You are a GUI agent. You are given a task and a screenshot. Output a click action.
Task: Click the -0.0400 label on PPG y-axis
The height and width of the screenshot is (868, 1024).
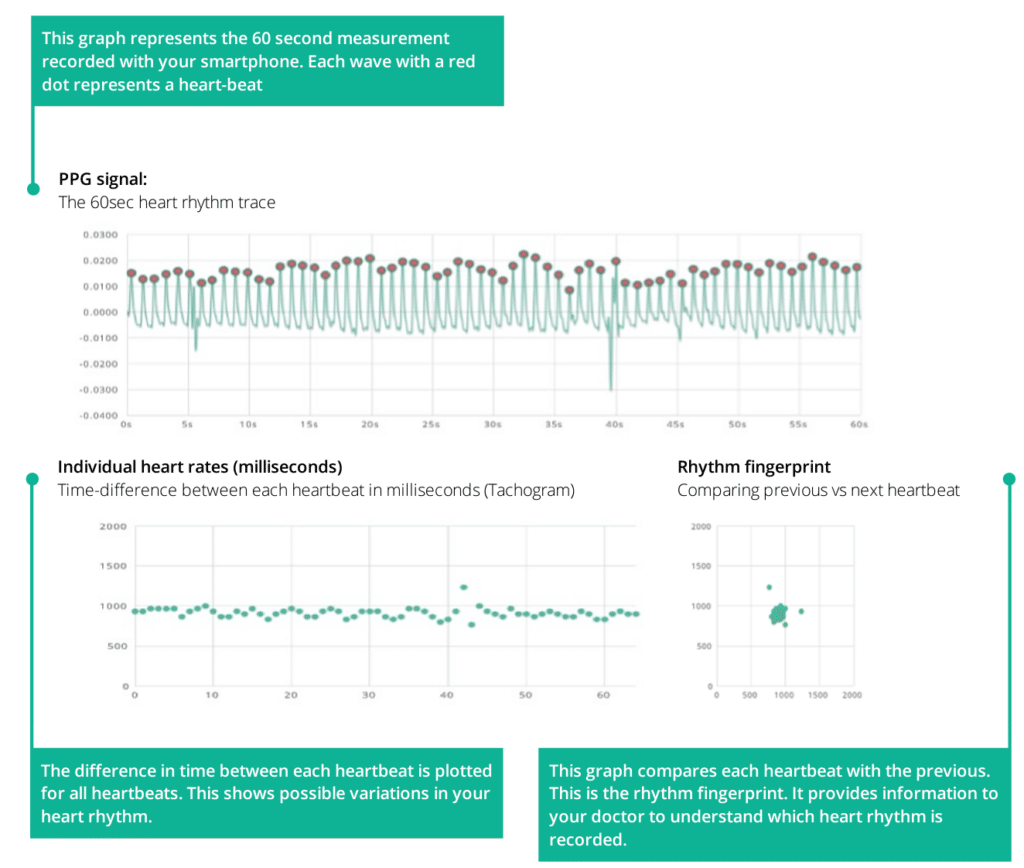coord(99,415)
